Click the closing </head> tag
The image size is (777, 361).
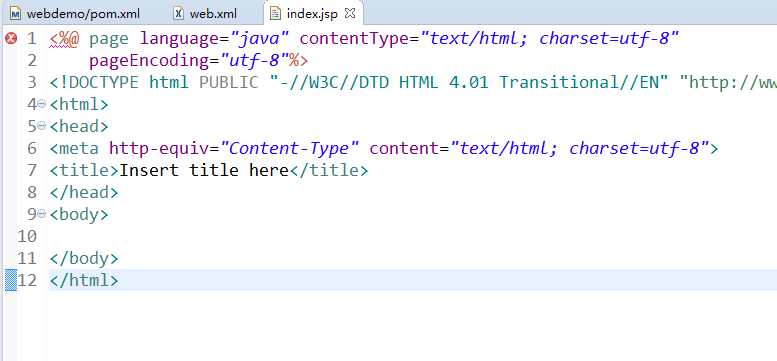[x=84, y=192]
